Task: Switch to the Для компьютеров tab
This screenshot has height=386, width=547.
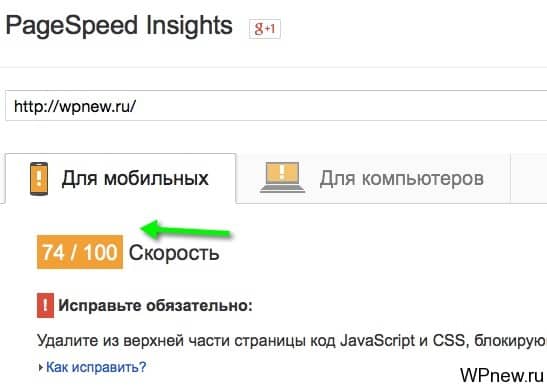Action: (x=373, y=178)
